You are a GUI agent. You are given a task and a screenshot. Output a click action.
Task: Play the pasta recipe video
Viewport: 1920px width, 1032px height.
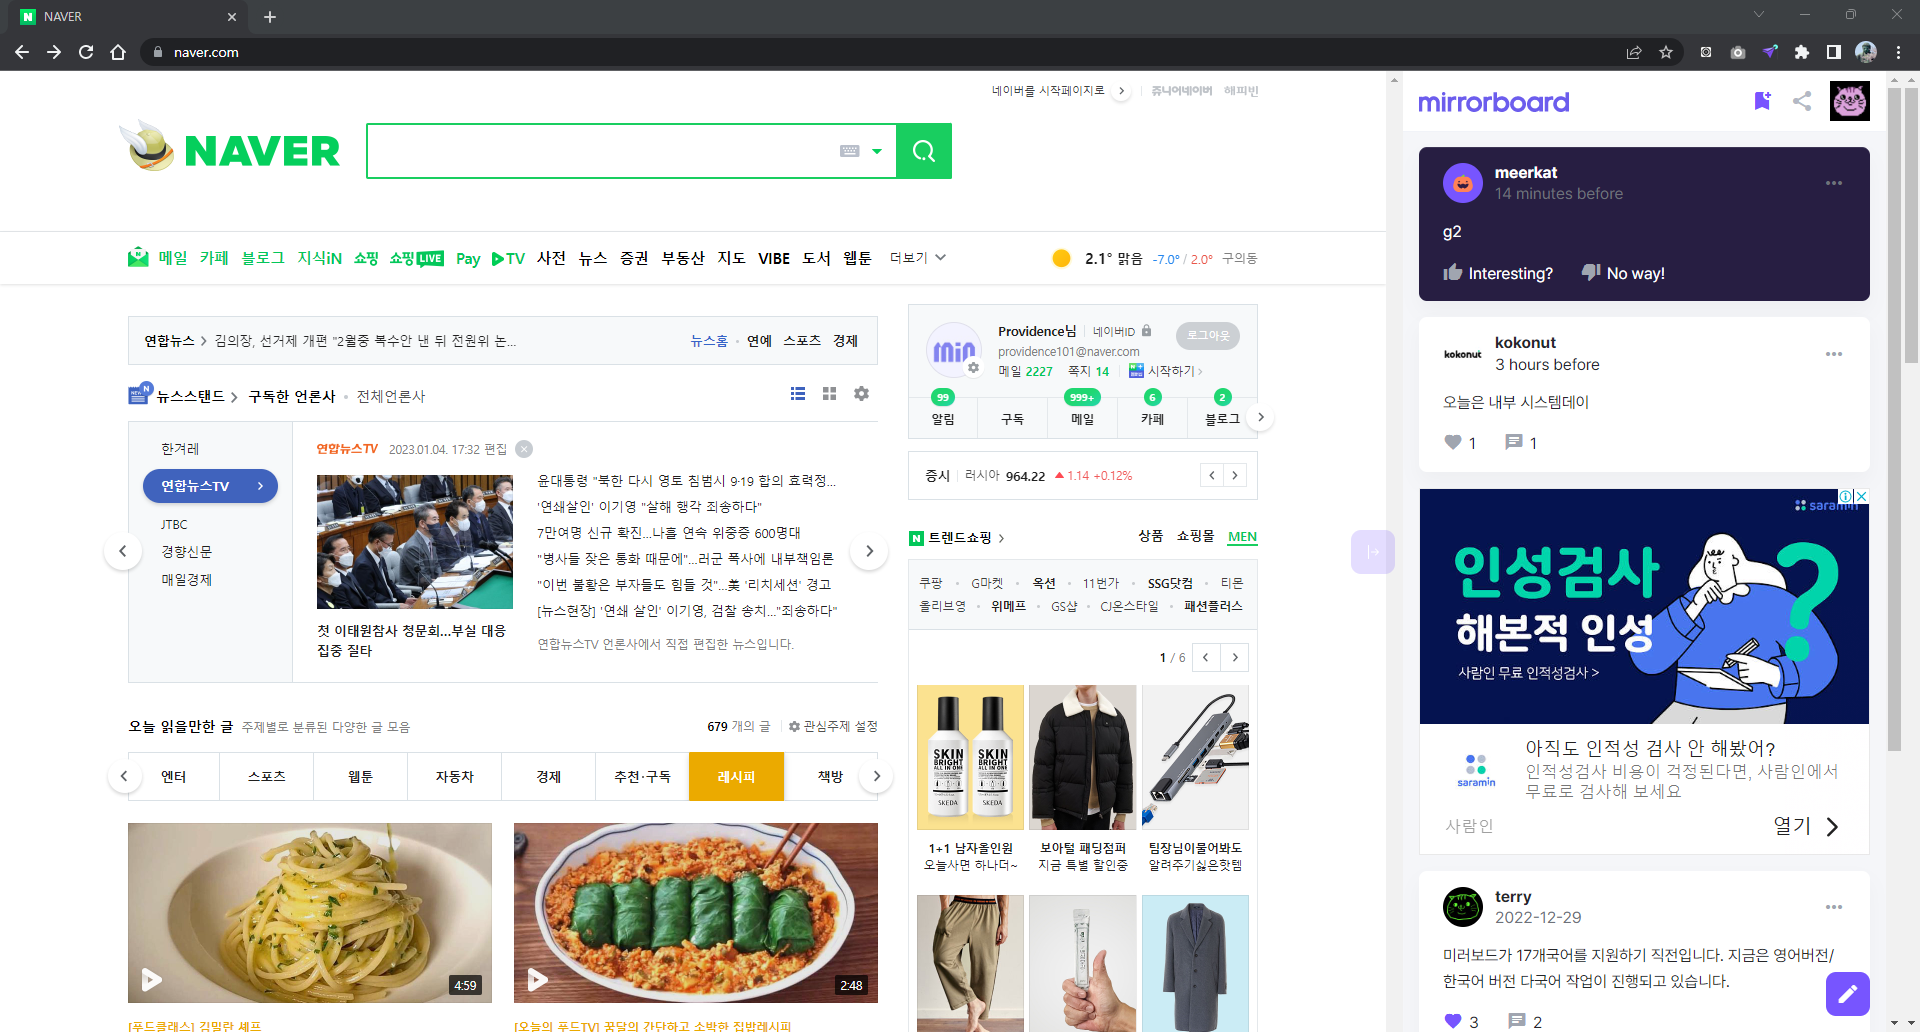pos(152,979)
